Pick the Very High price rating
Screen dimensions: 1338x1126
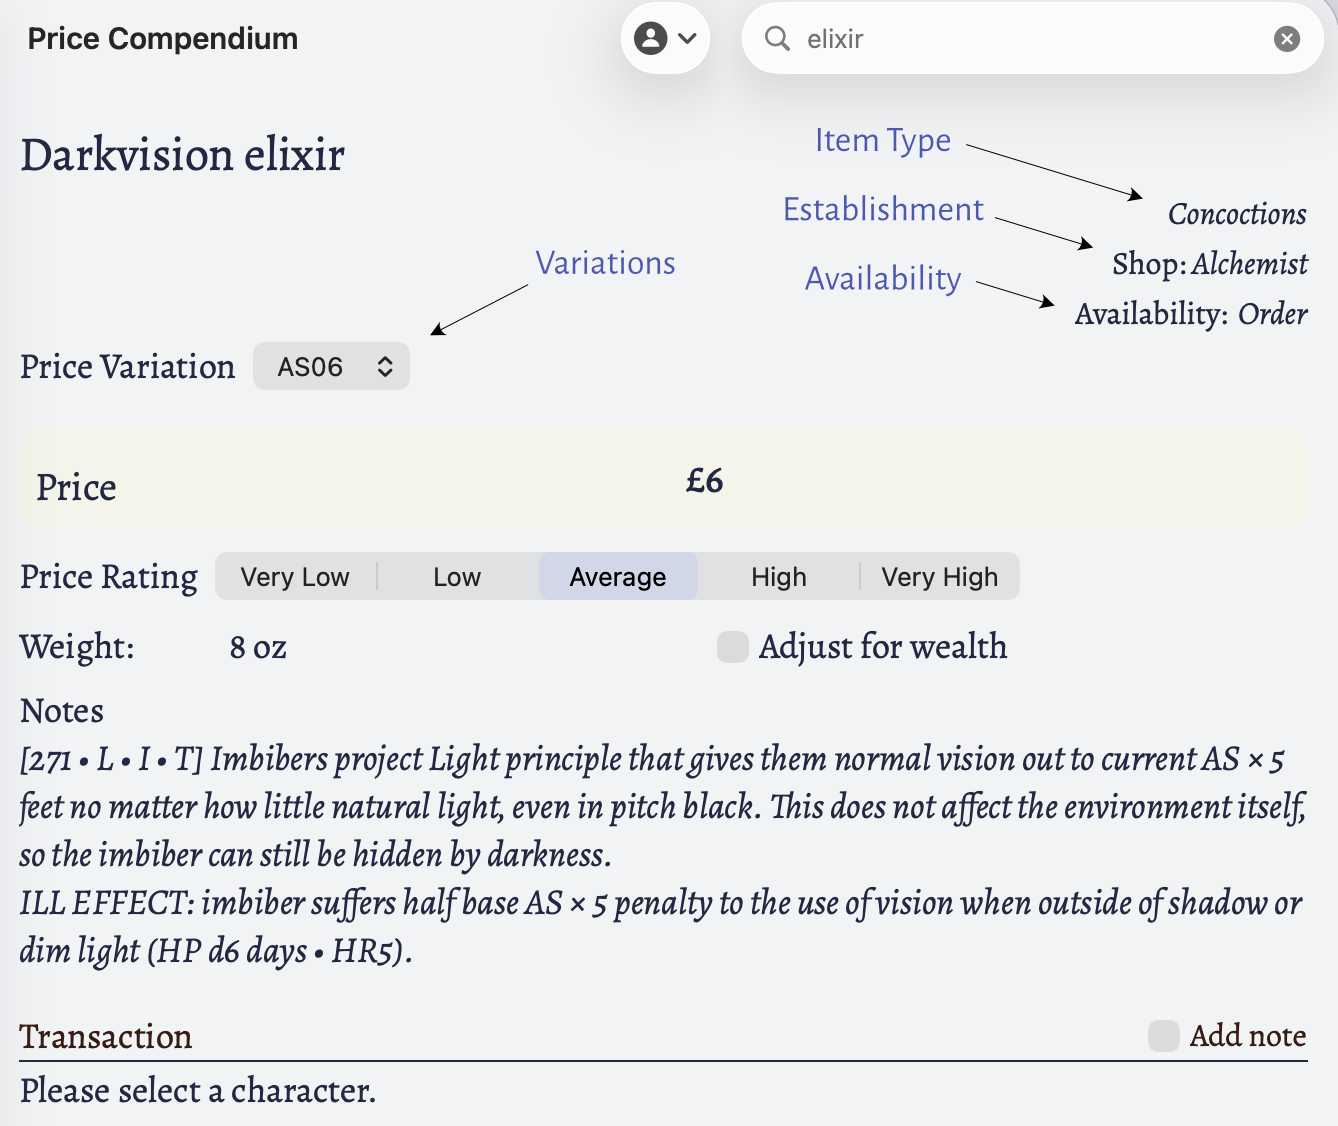[x=940, y=577]
